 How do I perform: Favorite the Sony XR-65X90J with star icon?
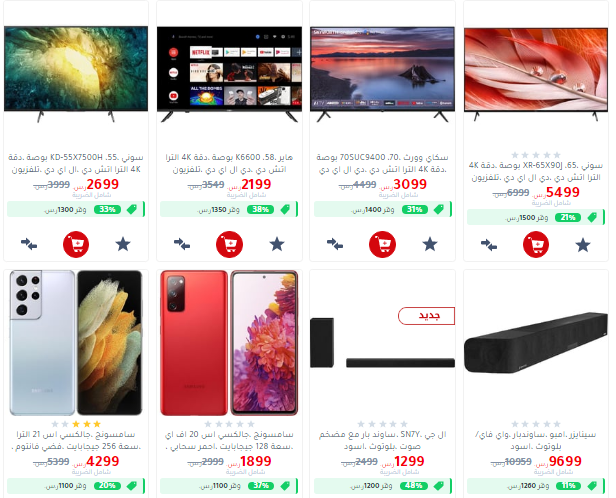point(583,245)
